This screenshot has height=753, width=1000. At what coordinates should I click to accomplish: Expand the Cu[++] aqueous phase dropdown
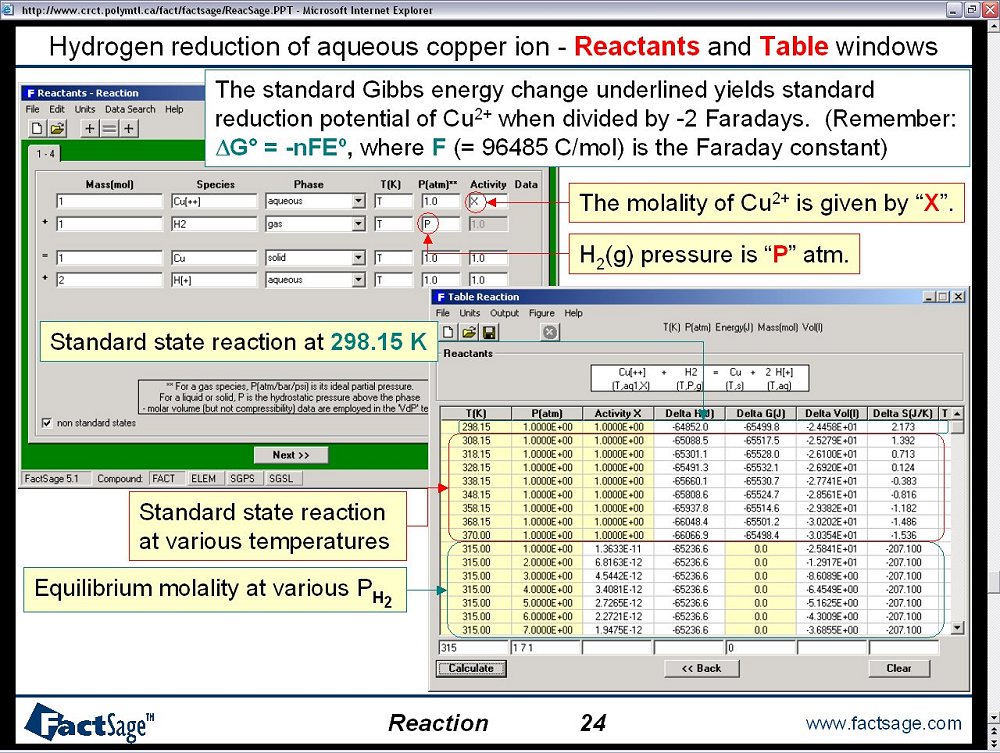[x=358, y=201]
